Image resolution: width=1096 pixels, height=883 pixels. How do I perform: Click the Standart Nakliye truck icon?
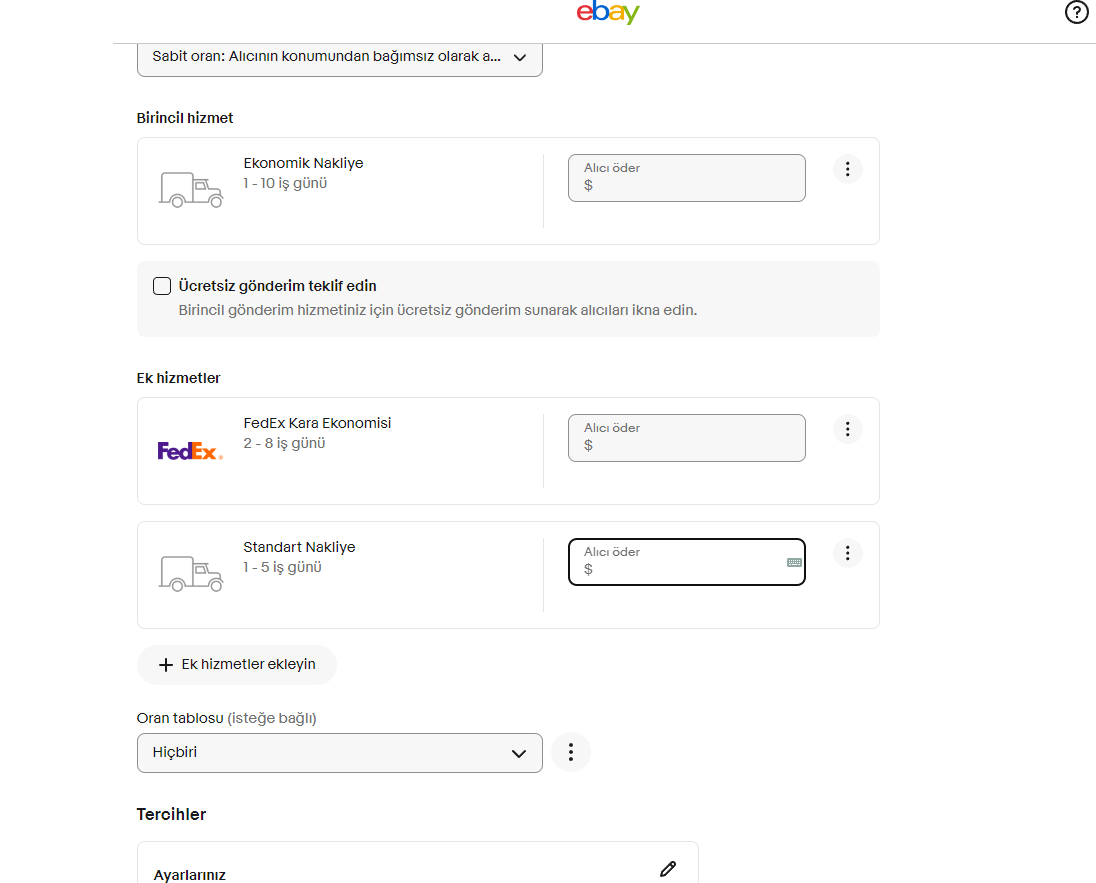(x=191, y=573)
